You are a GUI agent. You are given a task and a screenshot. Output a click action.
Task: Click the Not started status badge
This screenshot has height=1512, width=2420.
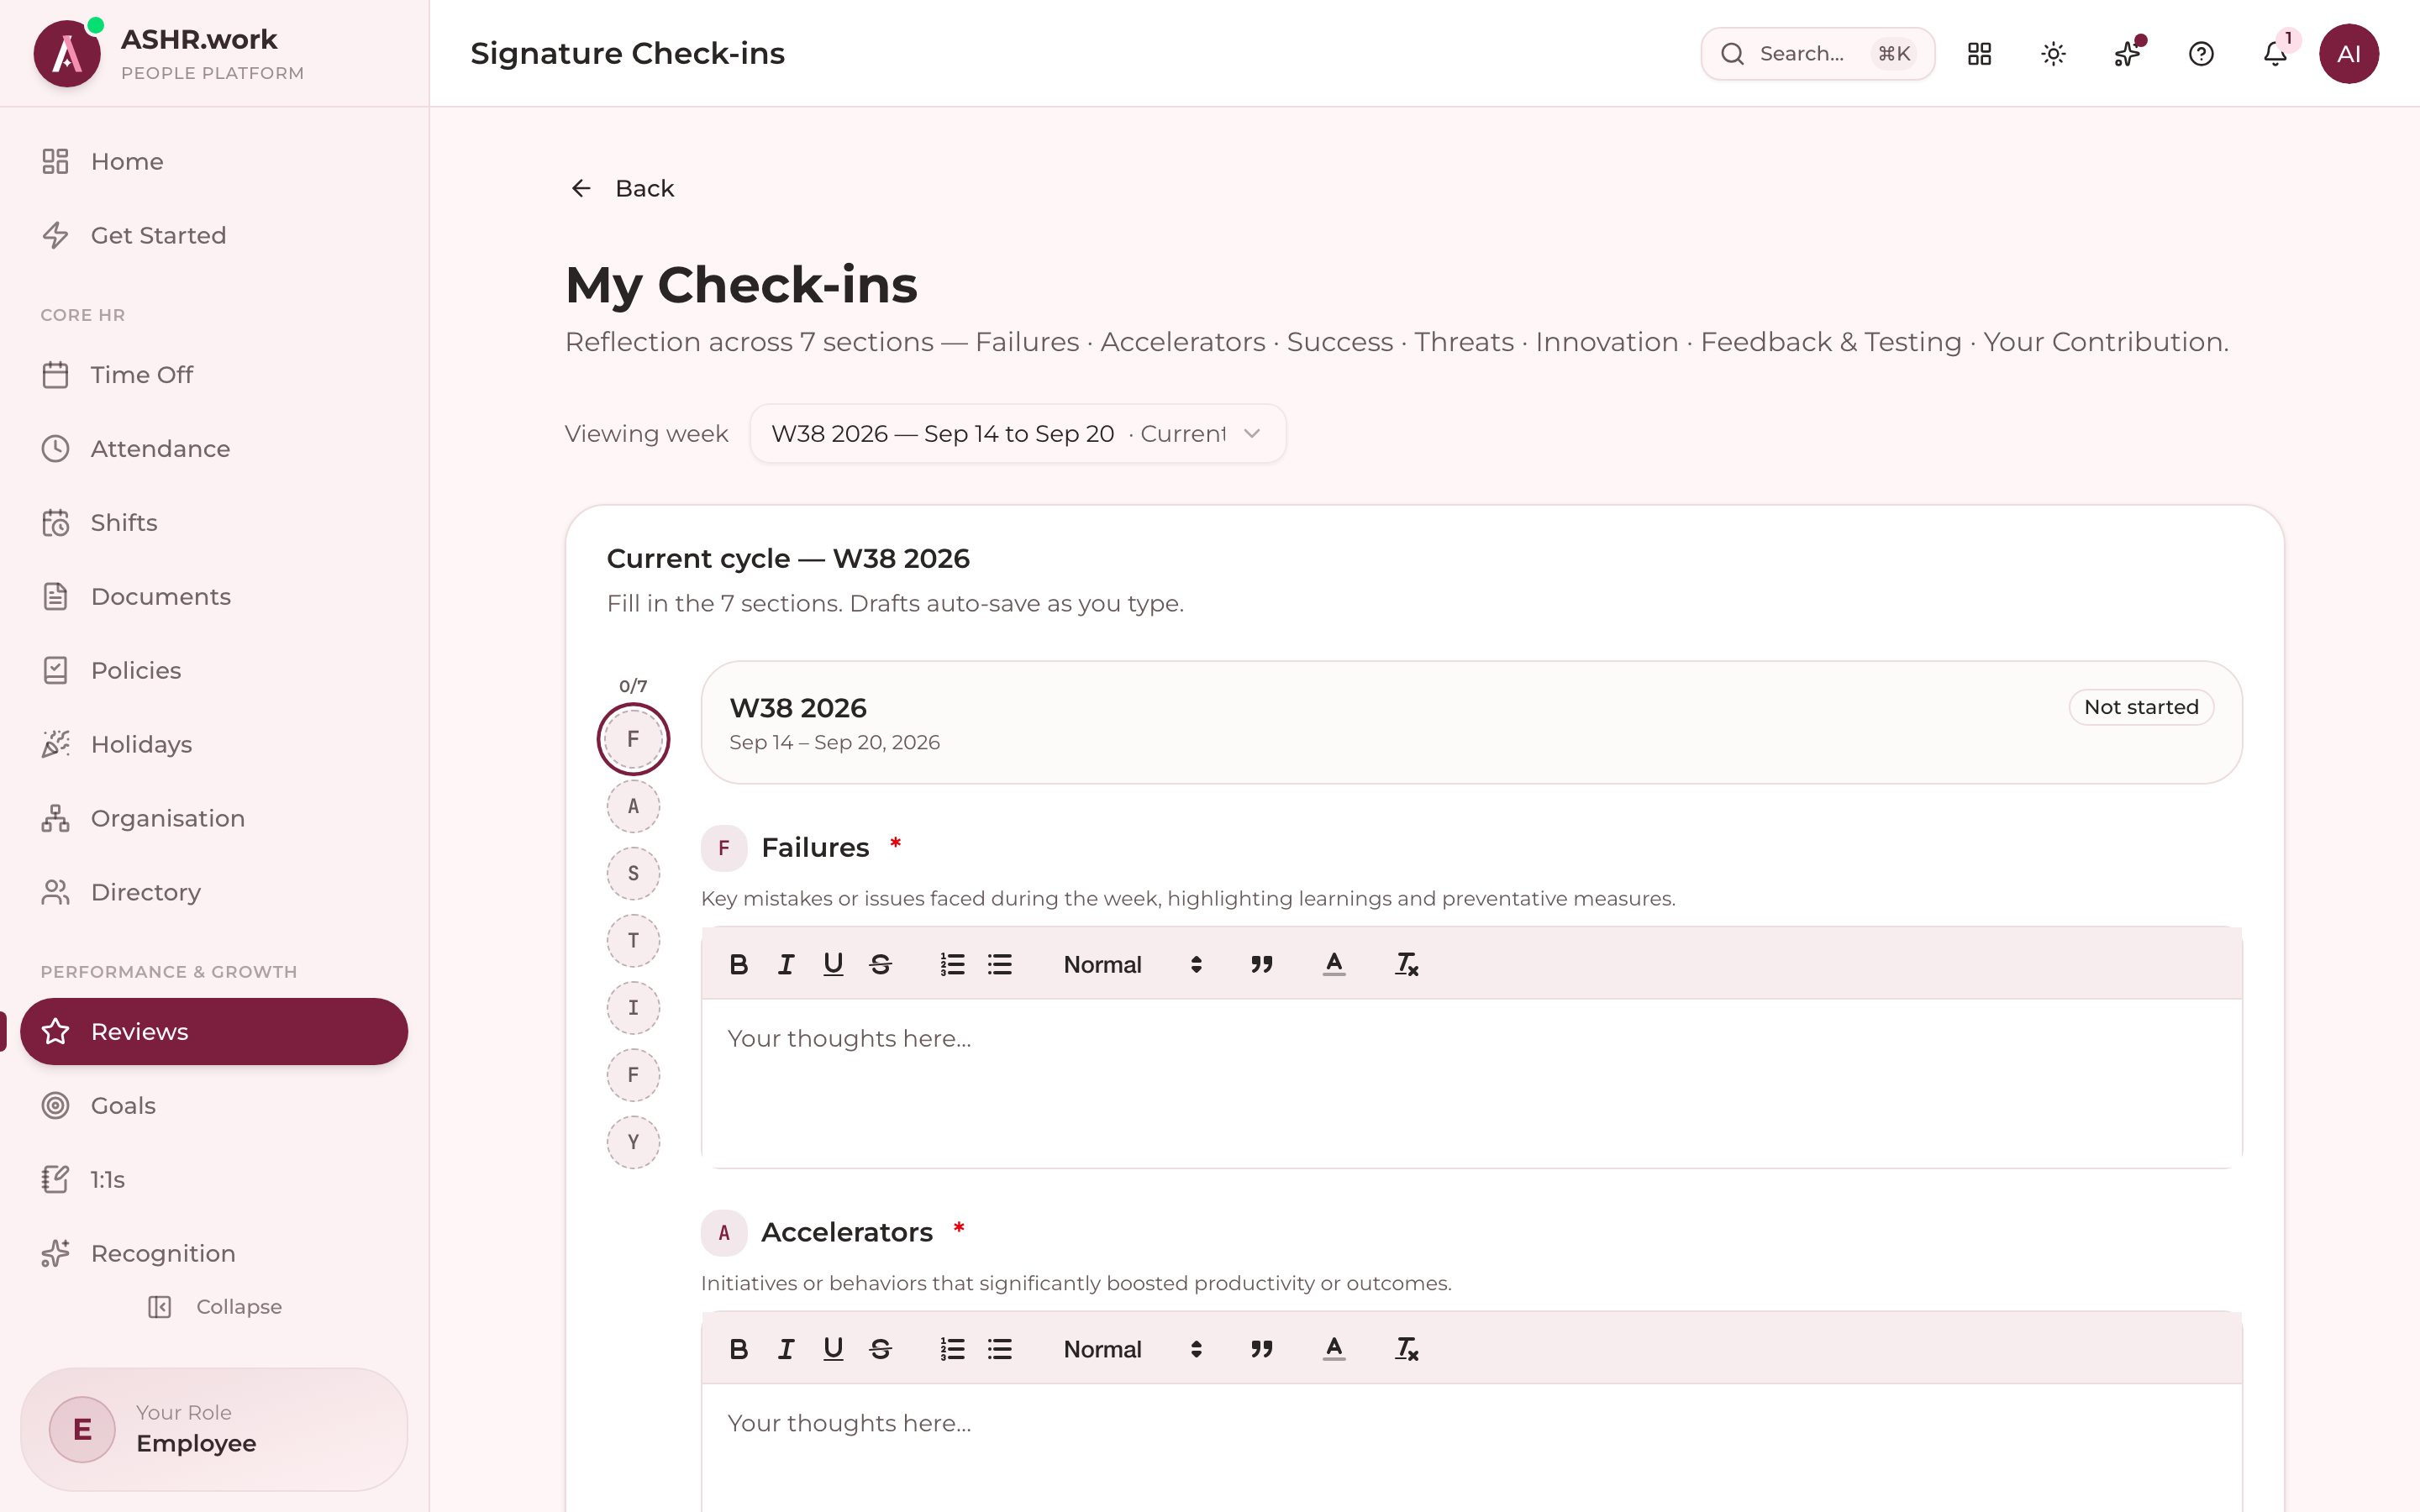coord(2141,707)
